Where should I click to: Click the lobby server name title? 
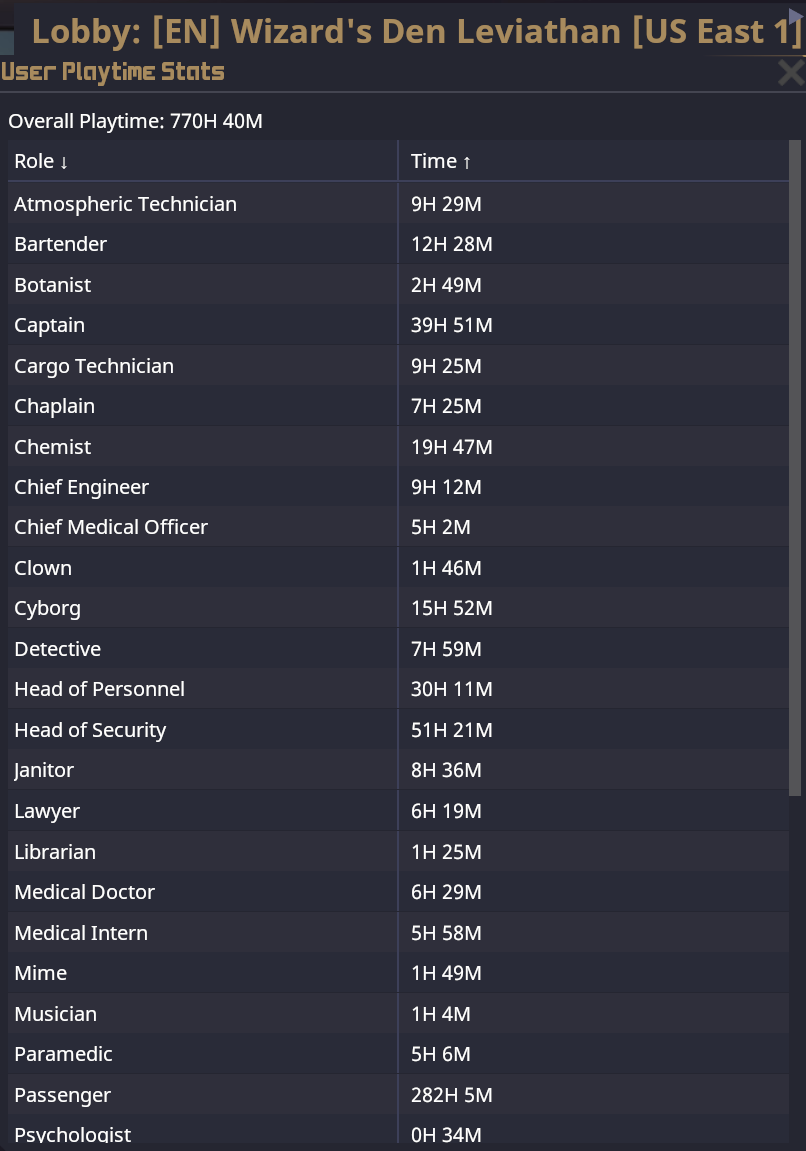[417, 31]
